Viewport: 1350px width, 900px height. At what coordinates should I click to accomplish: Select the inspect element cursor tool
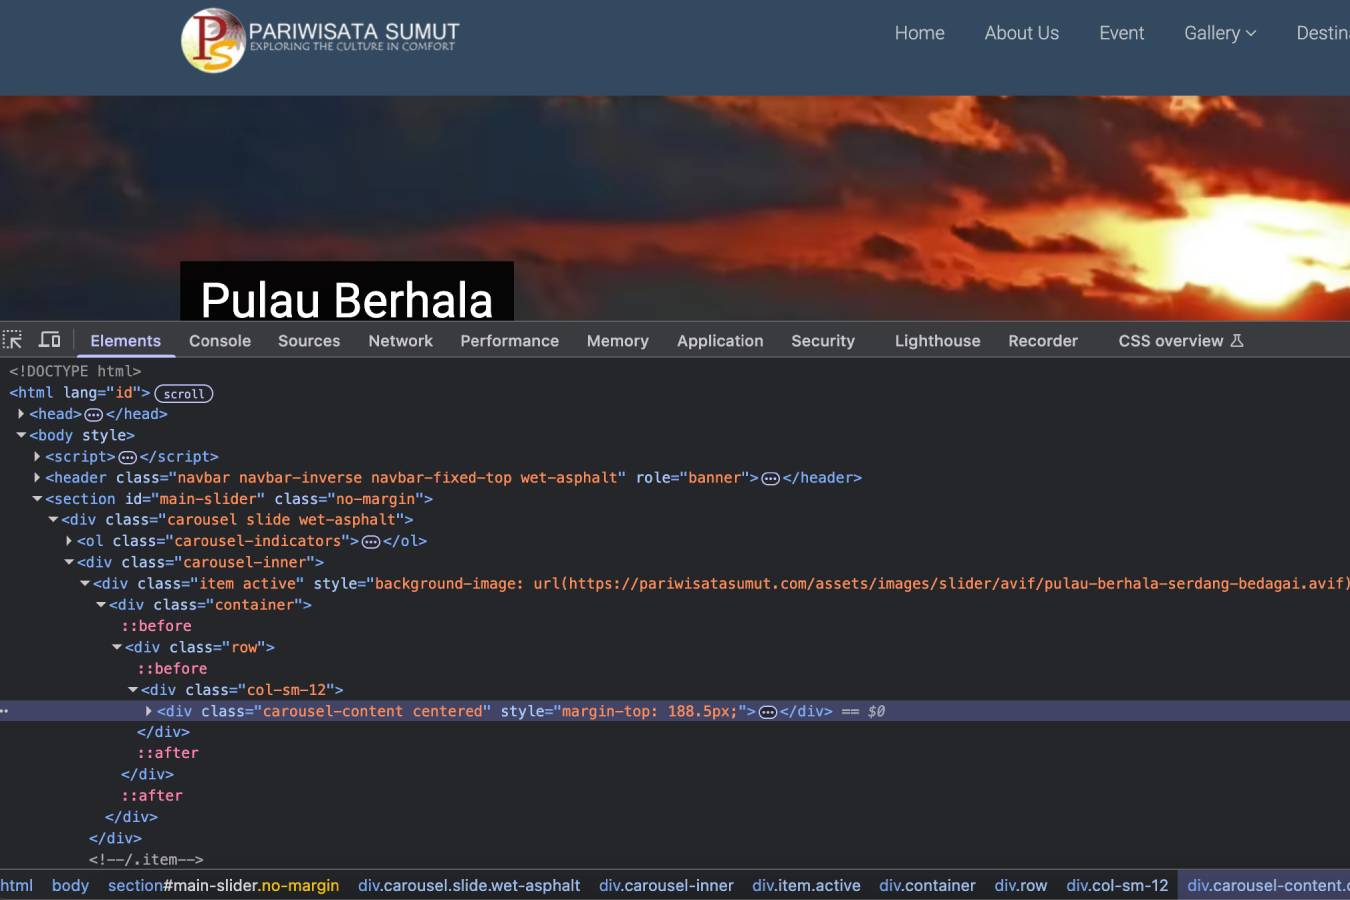point(13,338)
